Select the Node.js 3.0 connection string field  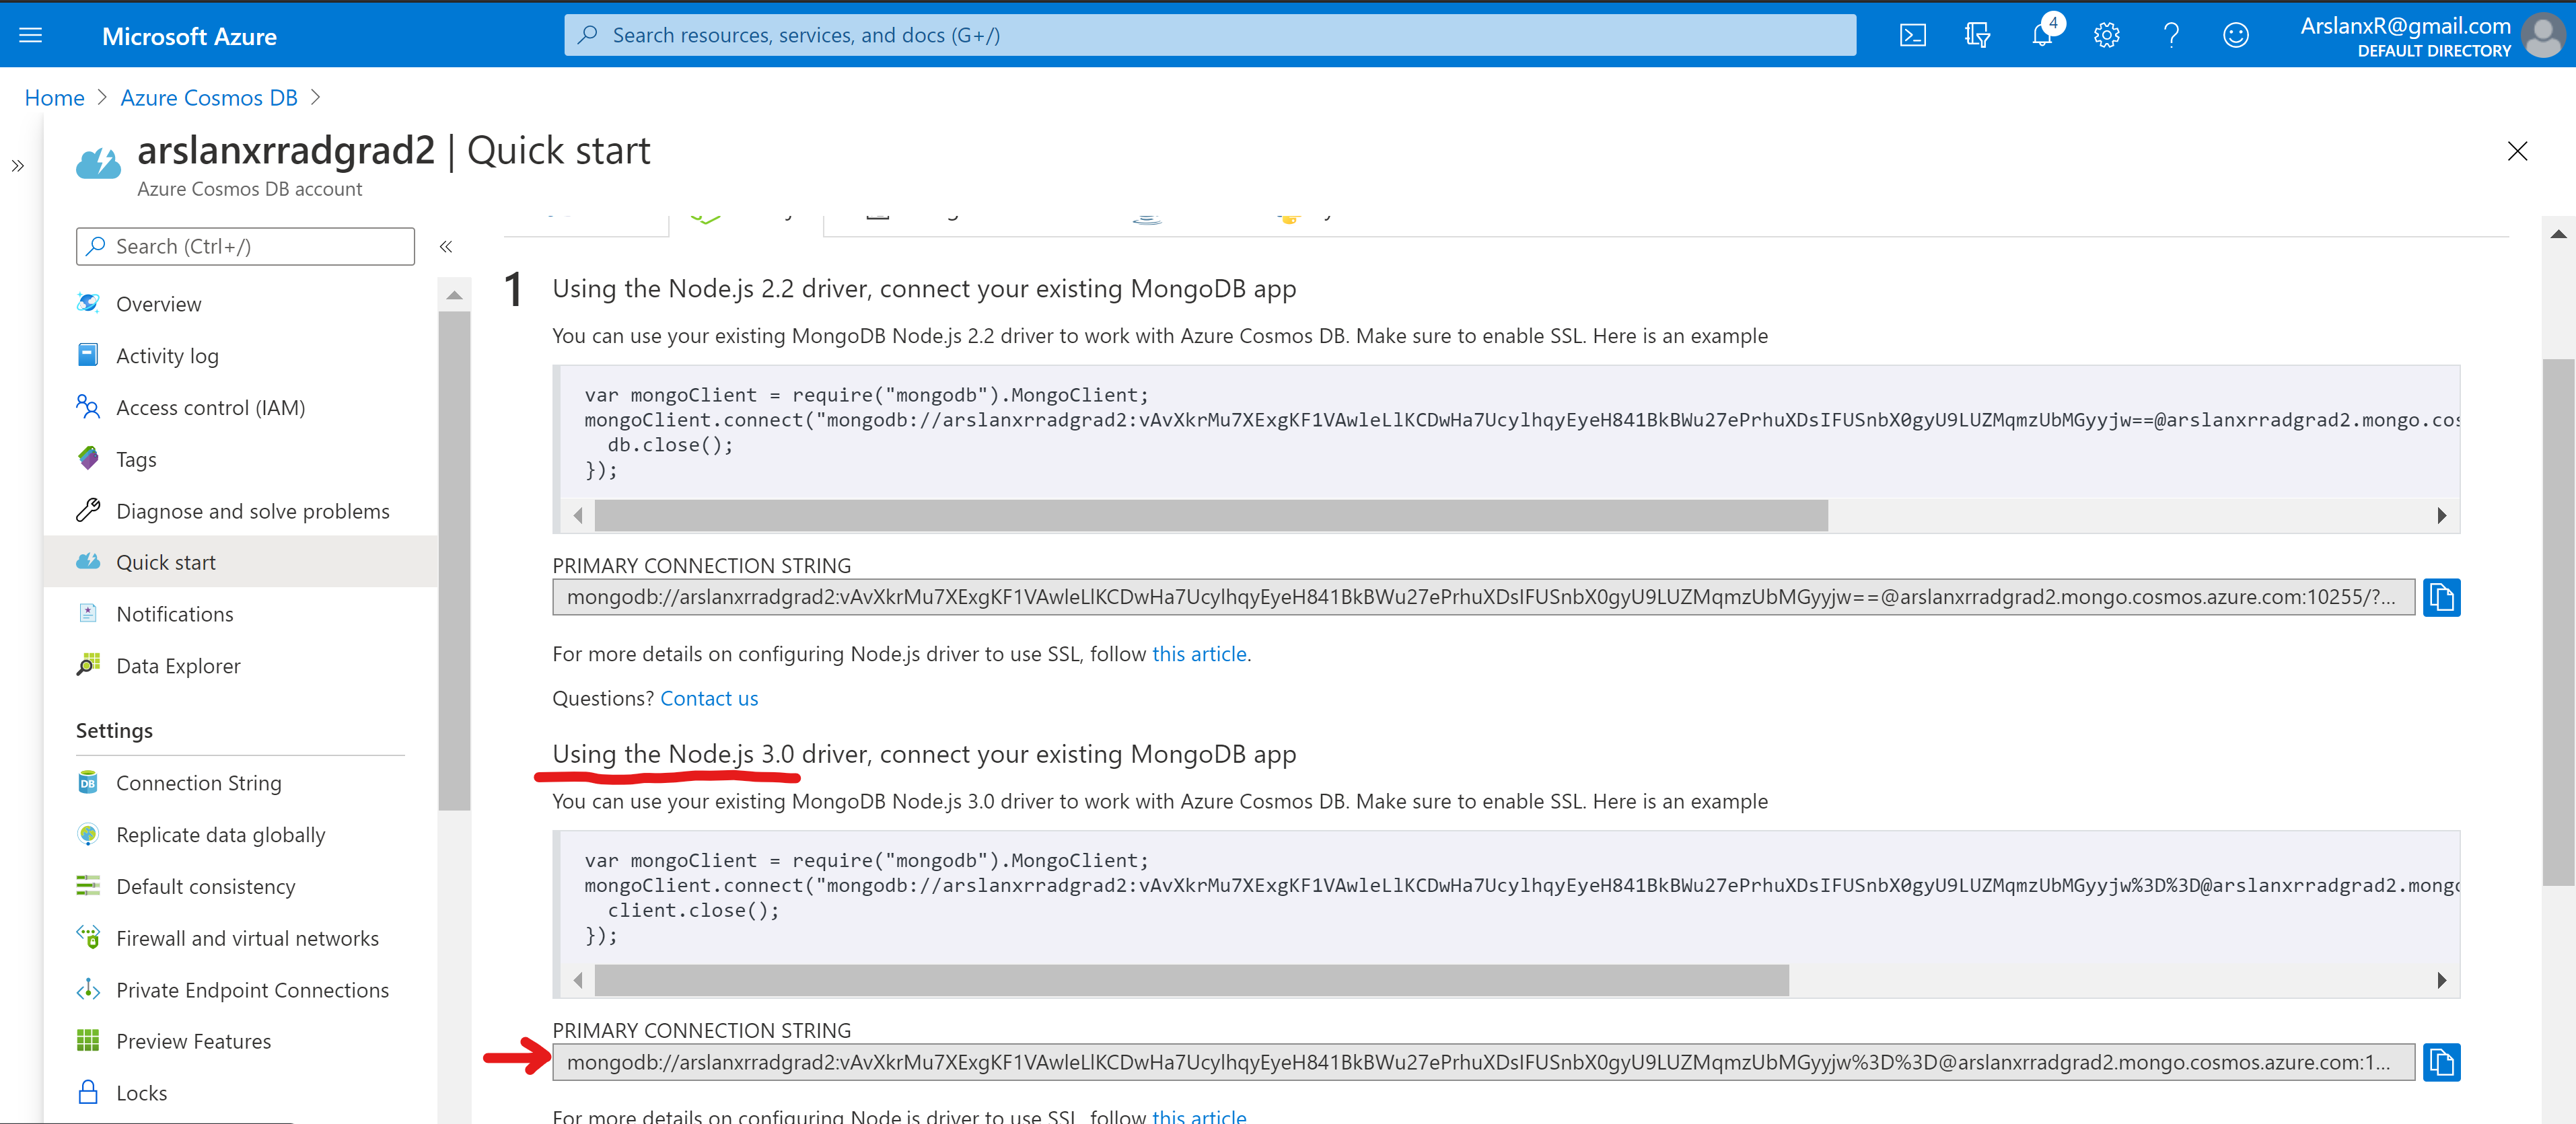click(x=1484, y=1062)
